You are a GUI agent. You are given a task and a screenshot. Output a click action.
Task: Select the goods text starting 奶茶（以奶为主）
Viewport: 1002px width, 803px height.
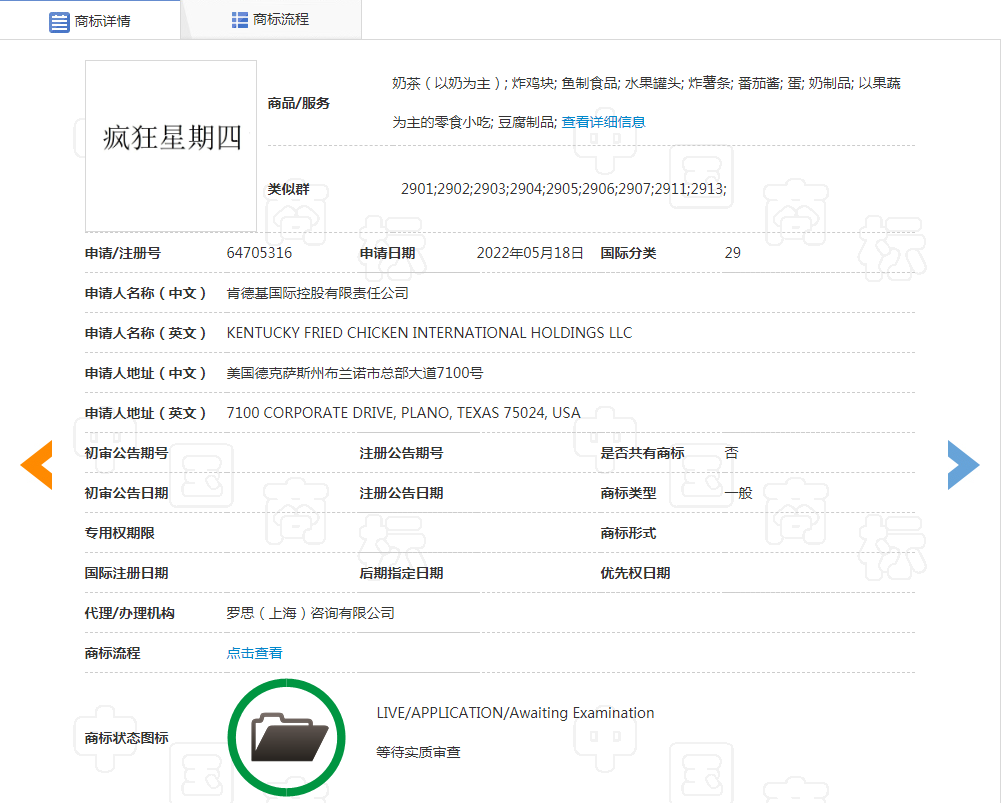click(x=646, y=102)
